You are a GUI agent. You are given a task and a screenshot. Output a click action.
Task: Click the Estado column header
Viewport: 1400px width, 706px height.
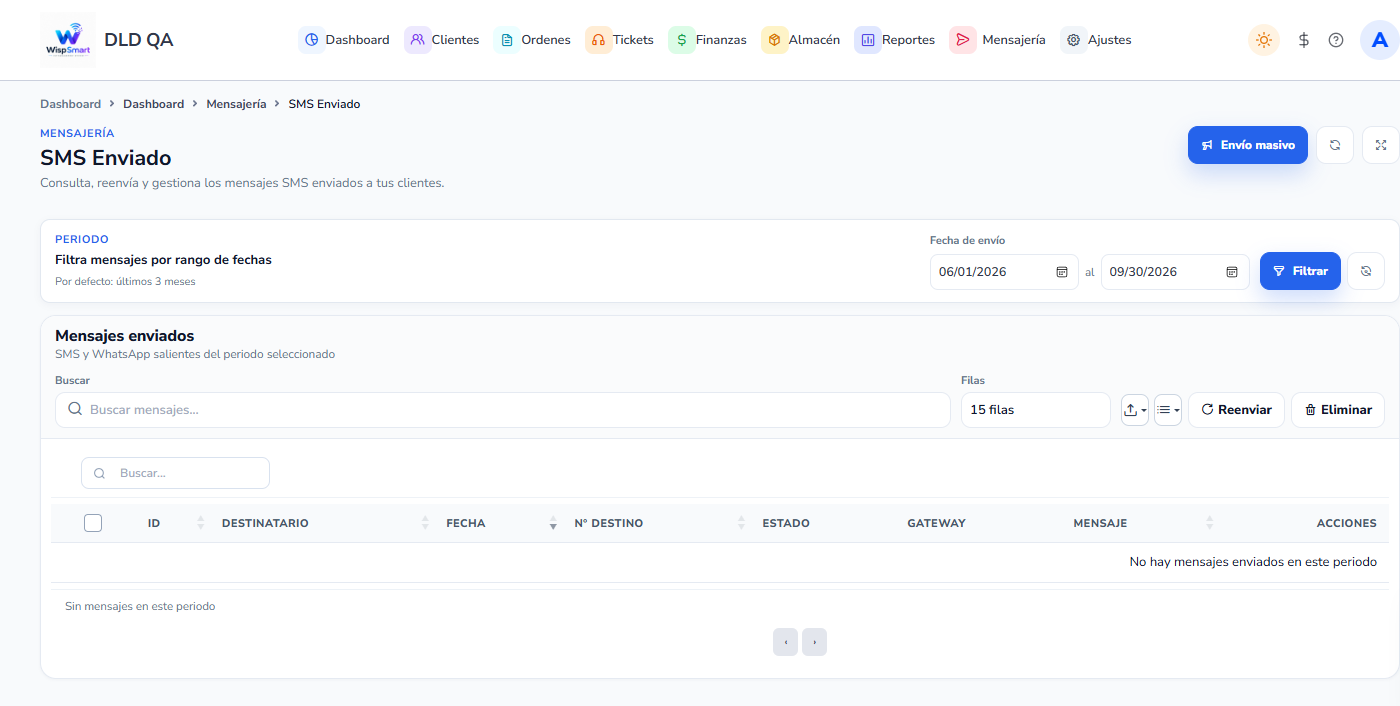786,523
